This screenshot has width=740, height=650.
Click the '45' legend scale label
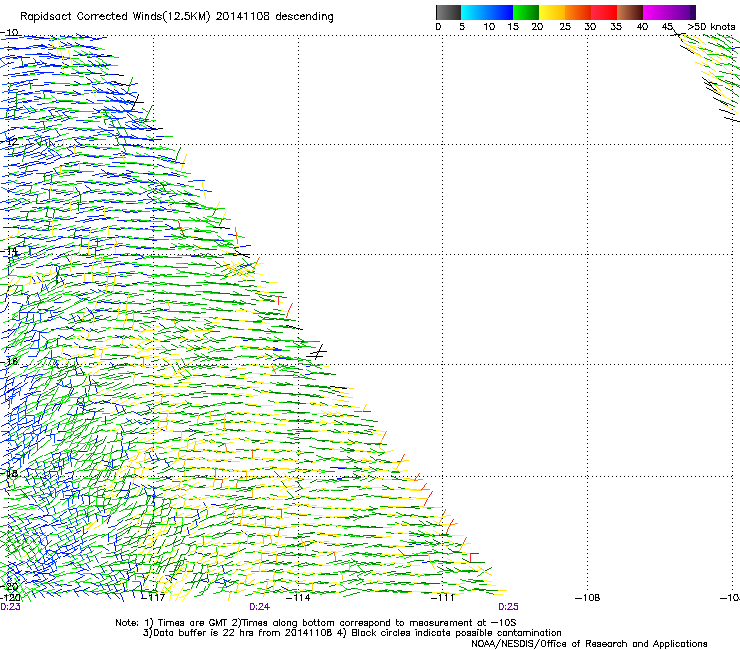667,27
